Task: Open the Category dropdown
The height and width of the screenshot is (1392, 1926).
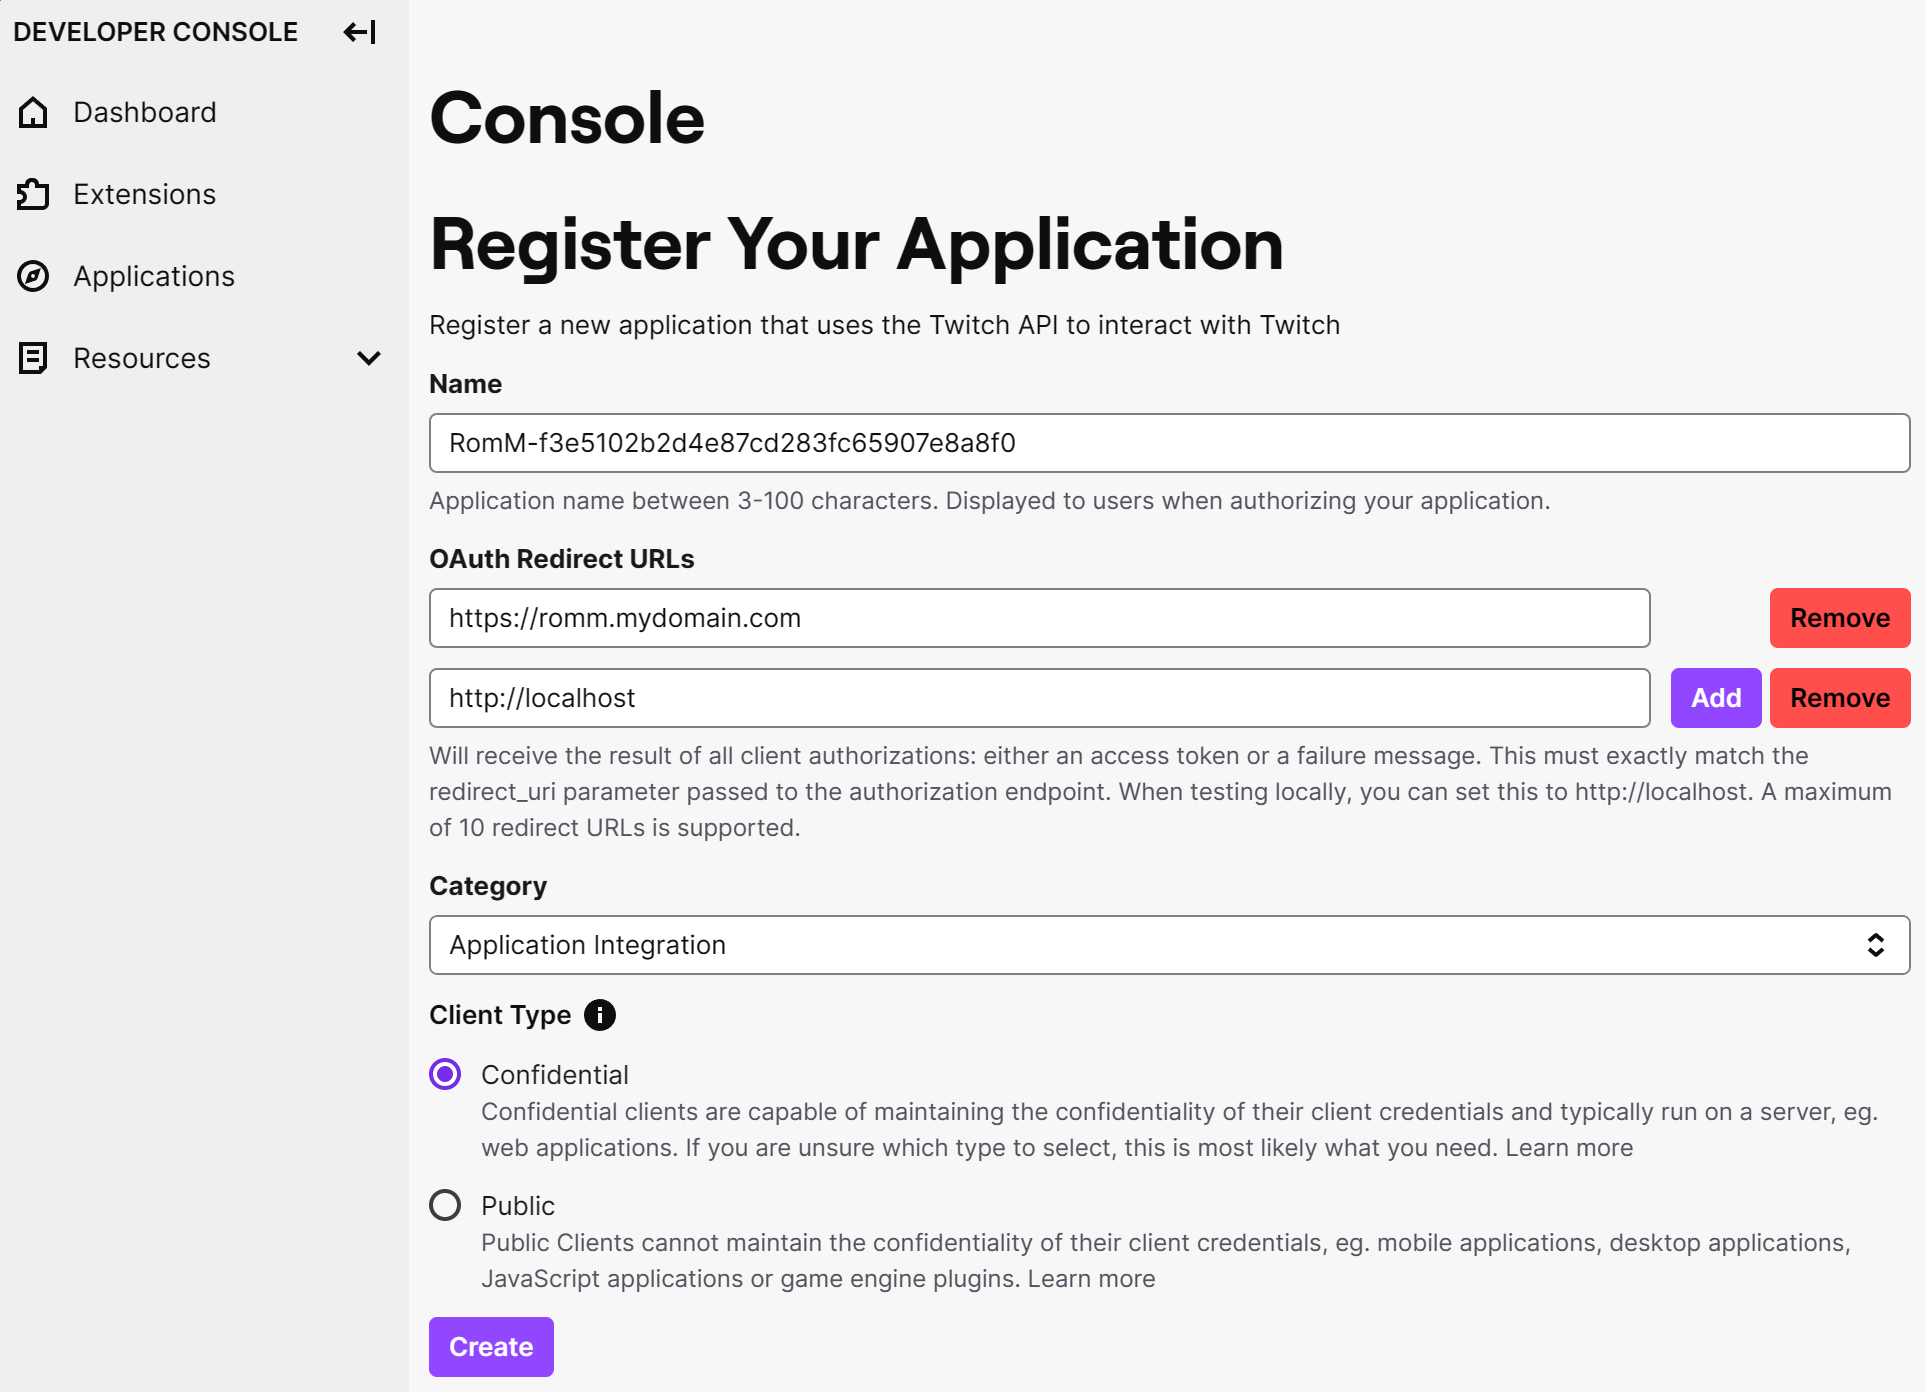Action: [x=1169, y=945]
